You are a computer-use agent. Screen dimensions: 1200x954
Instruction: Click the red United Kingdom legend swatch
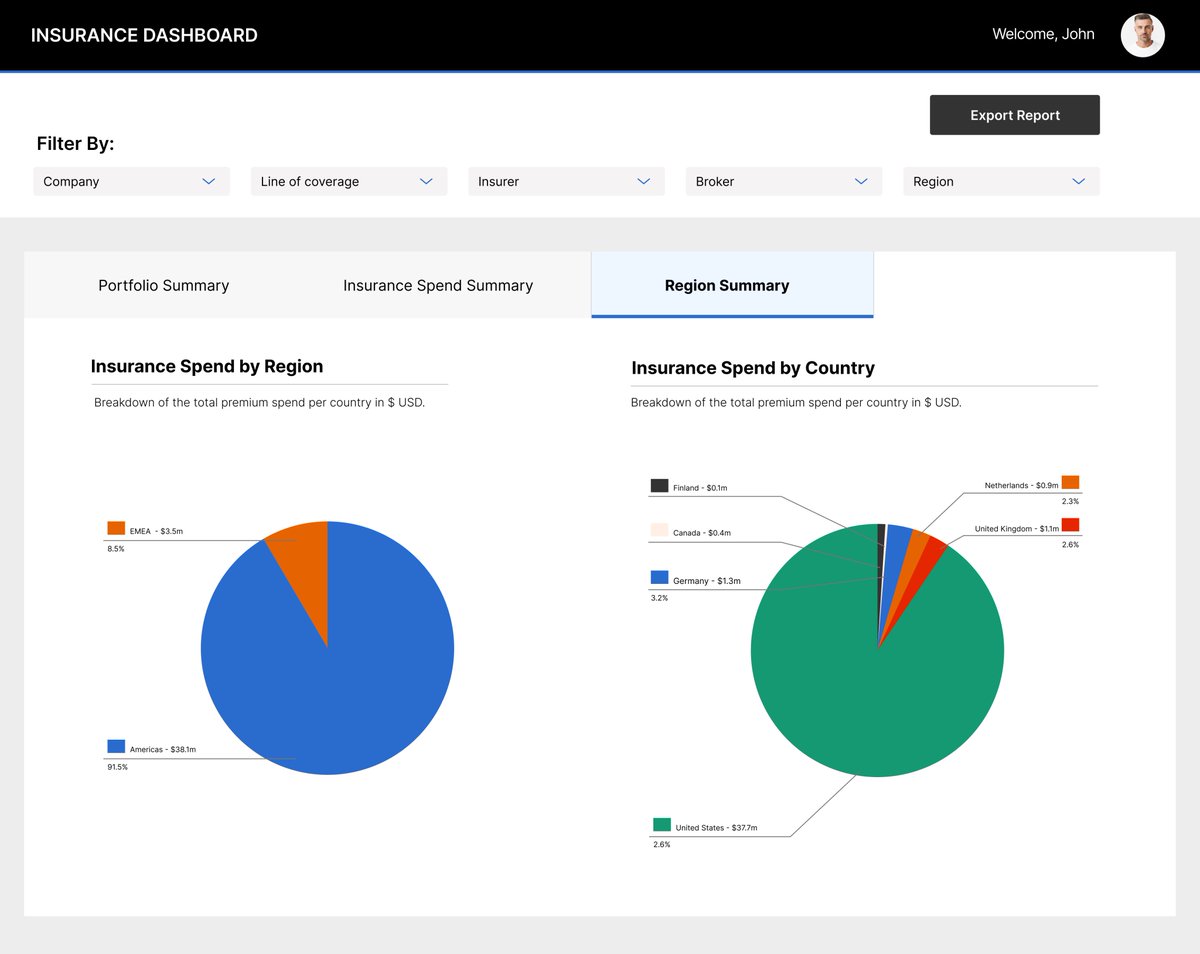(x=1070, y=525)
